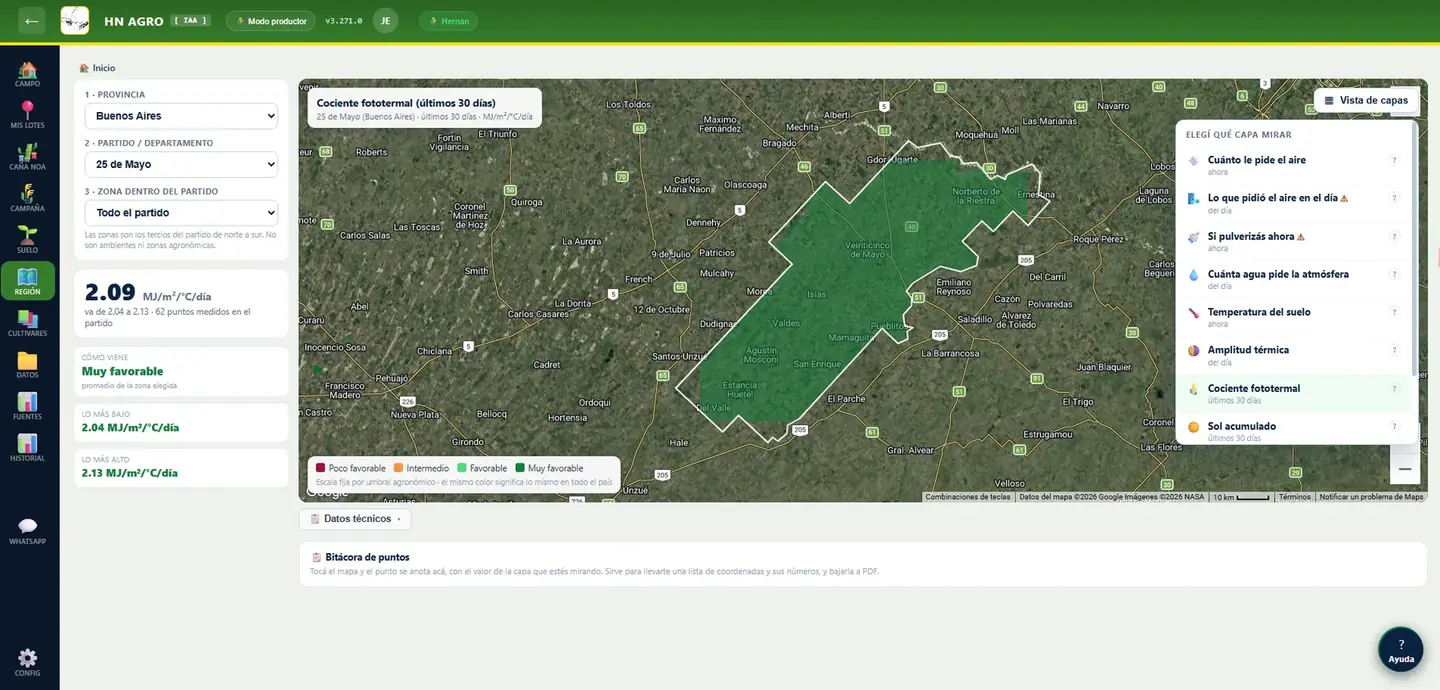The image size is (1440, 690).
Task: Choose the Temperatura del suelo layer
Action: pos(1295,317)
